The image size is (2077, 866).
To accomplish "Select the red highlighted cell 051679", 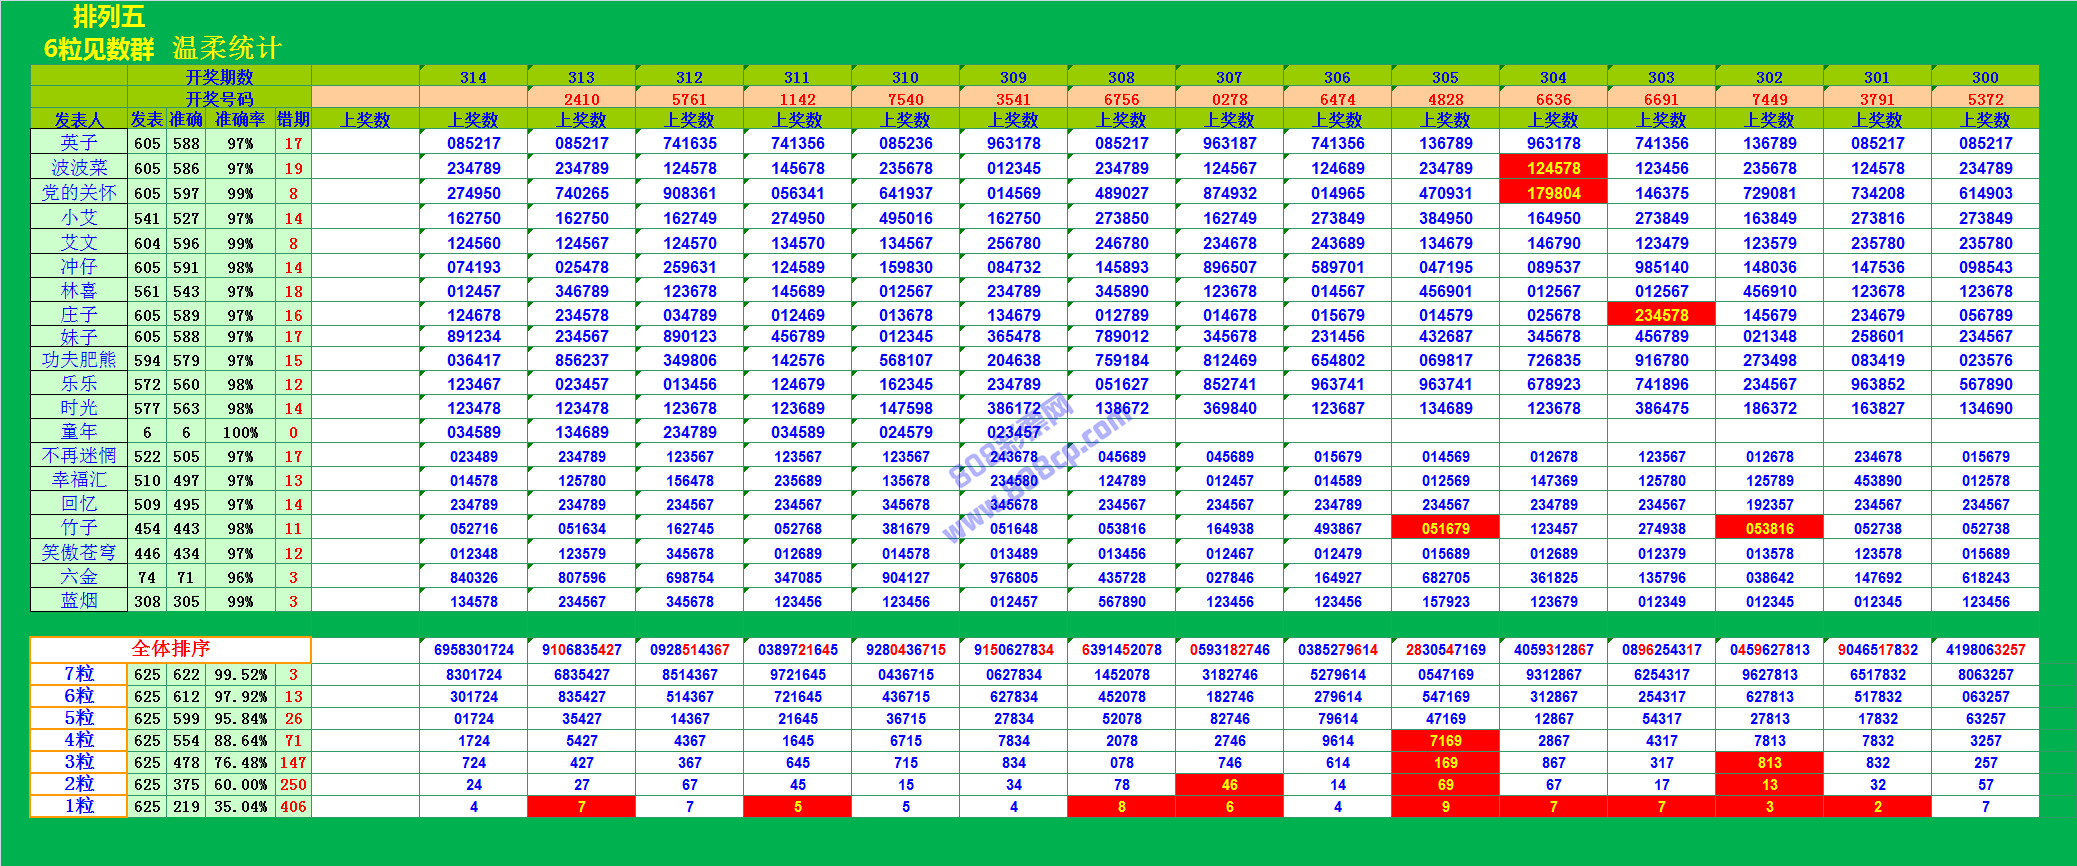I will (1445, 528).
